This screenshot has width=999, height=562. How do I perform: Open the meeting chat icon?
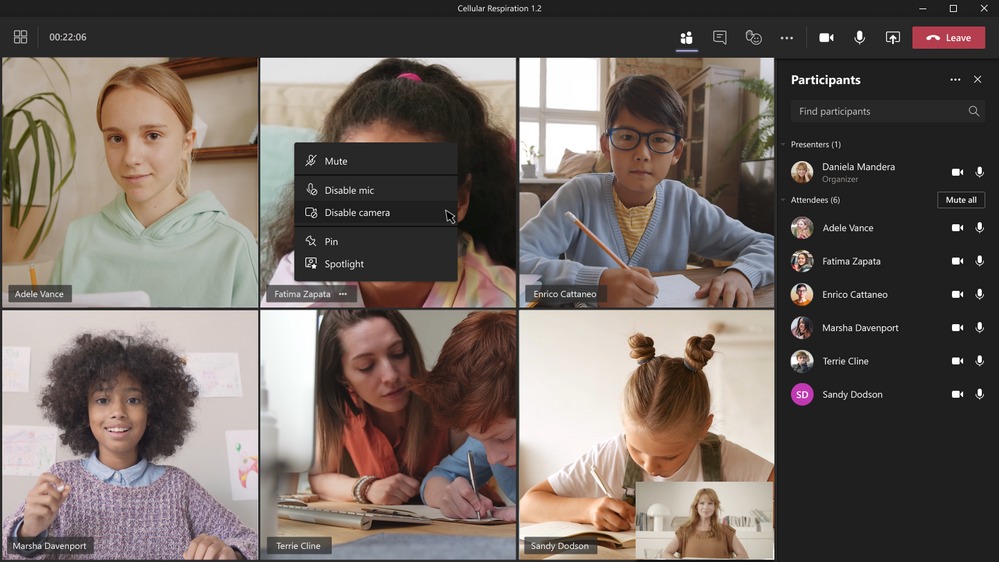tap(720, 38)
